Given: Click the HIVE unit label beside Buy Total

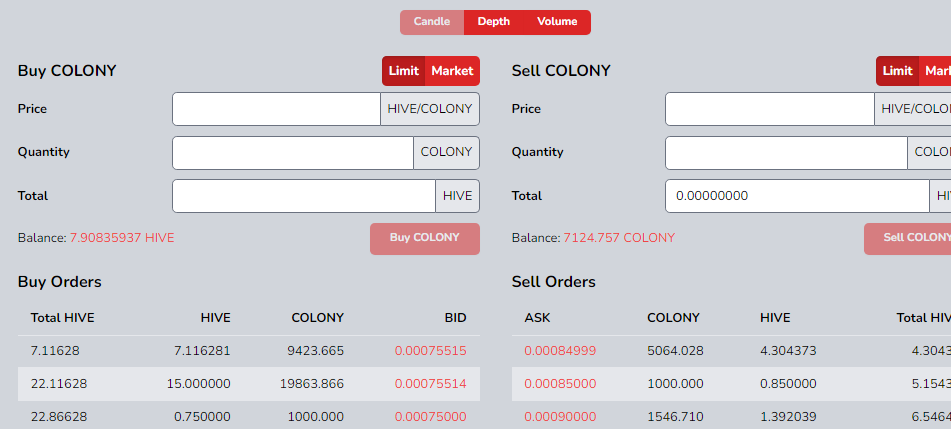Looking at the screenshot, I should pyautogui.click(x=457, y=196).
